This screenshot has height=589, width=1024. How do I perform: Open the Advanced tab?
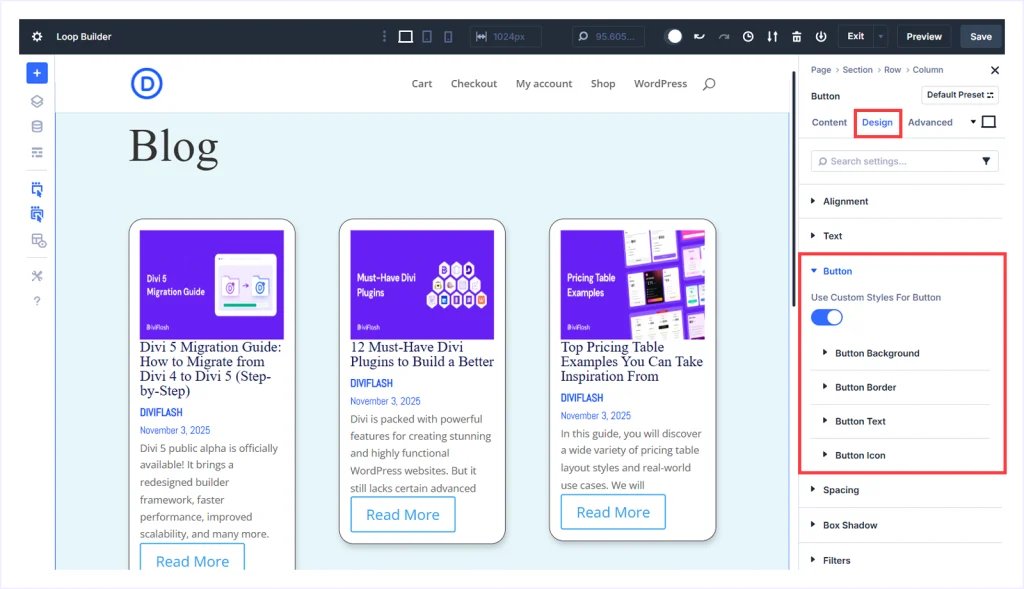tap(930, 122)
